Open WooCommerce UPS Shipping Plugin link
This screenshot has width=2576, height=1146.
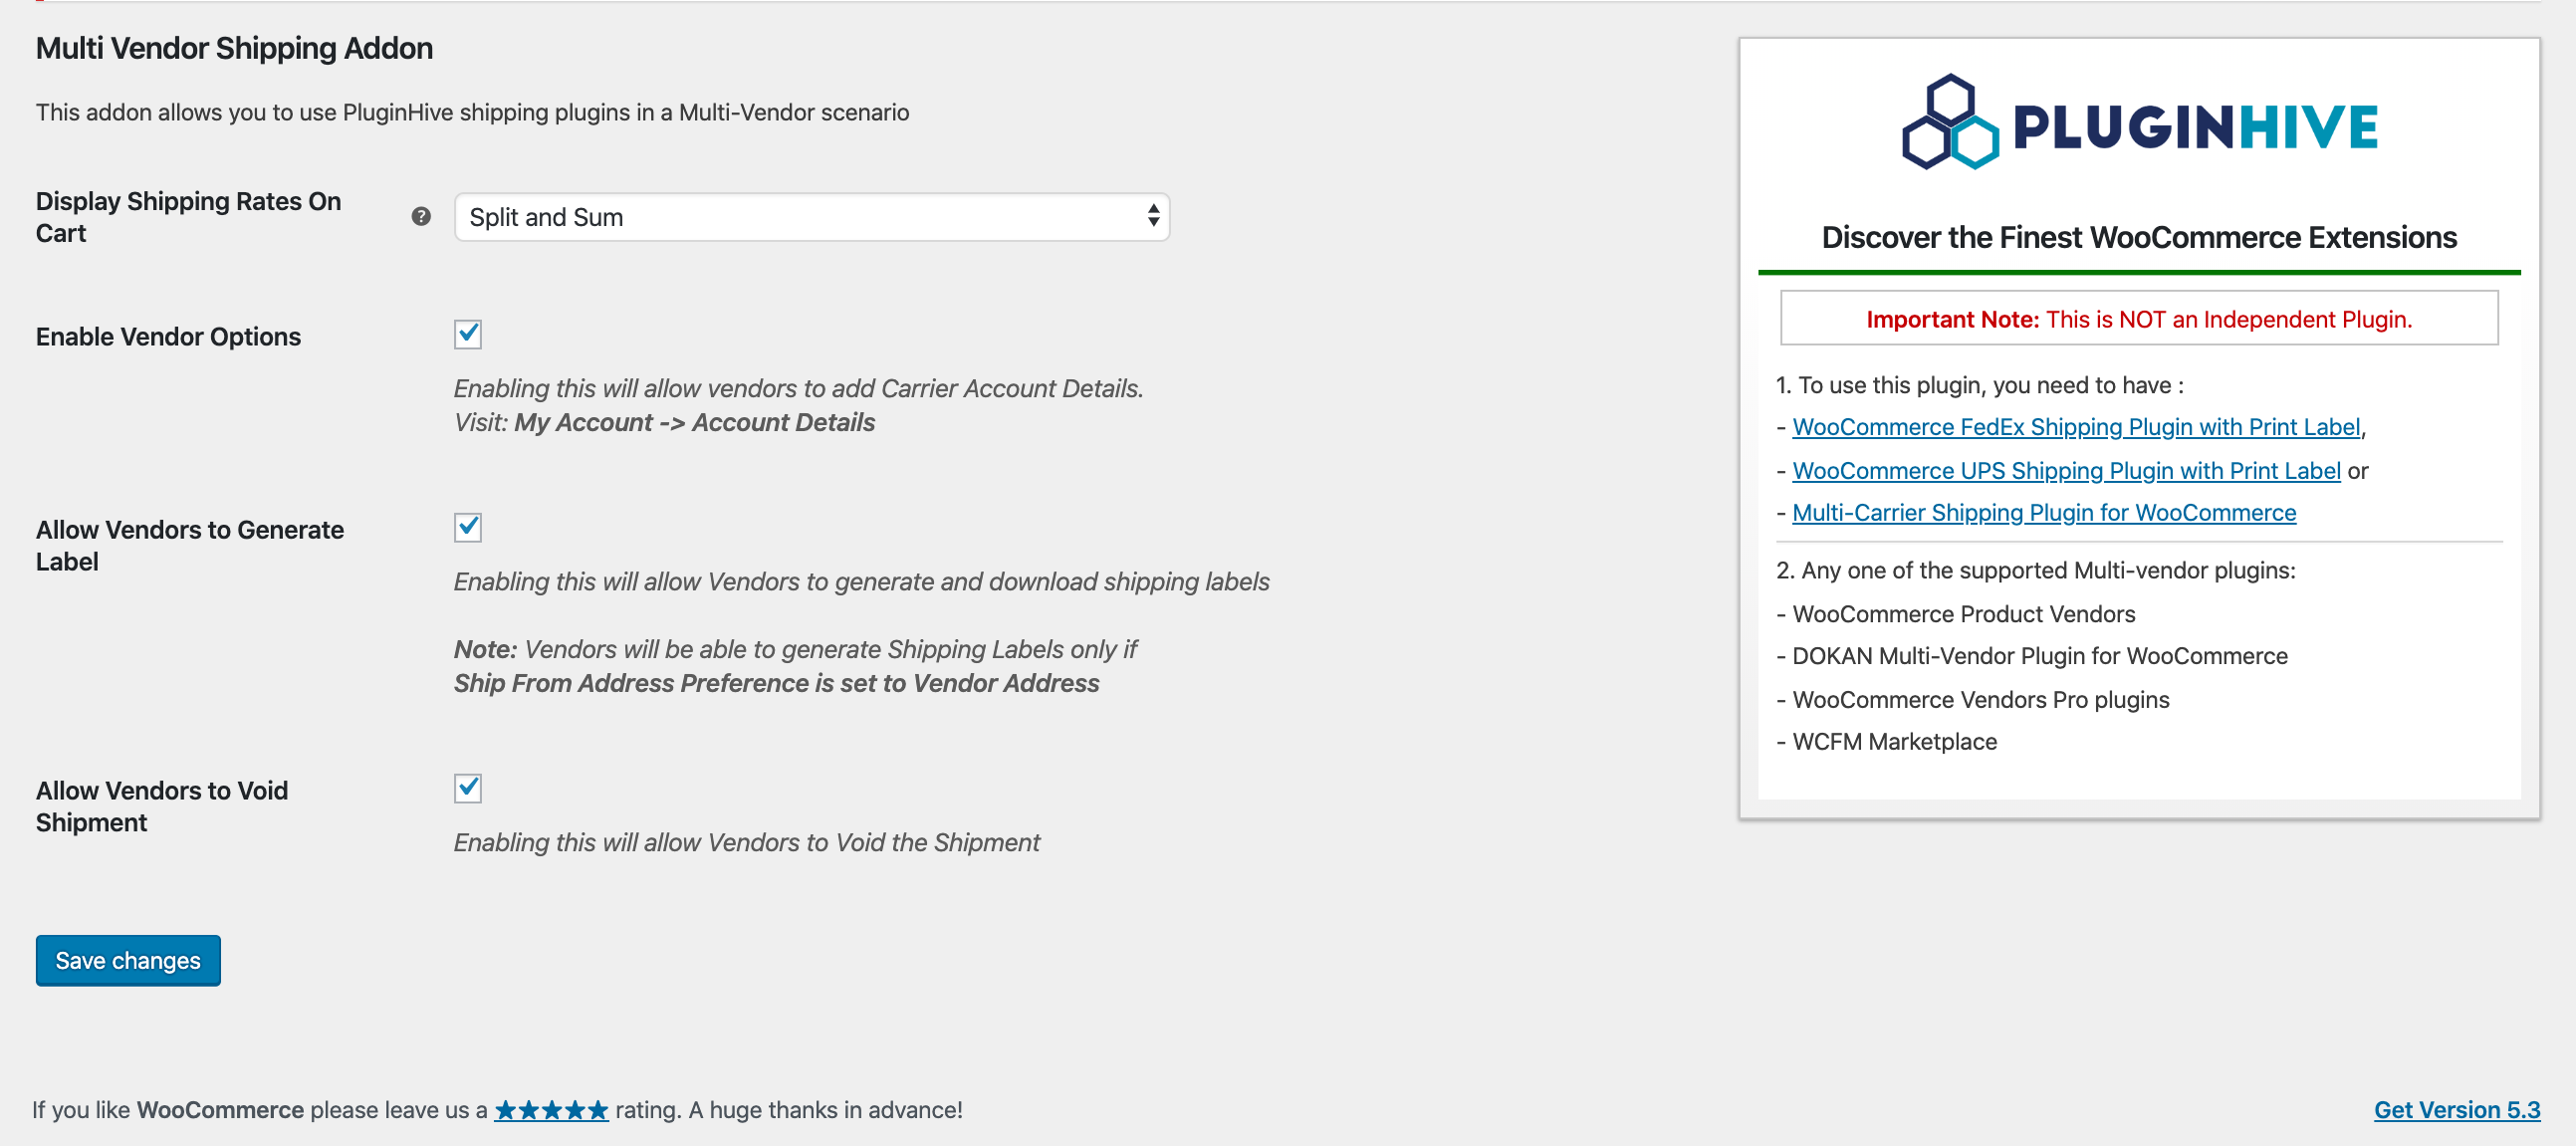tap(2065, 470)
